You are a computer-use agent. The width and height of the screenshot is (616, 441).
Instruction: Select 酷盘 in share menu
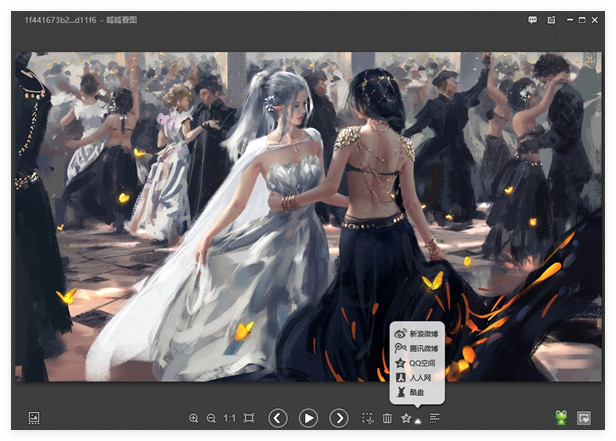pyautogui.click(x=416, y=393)
